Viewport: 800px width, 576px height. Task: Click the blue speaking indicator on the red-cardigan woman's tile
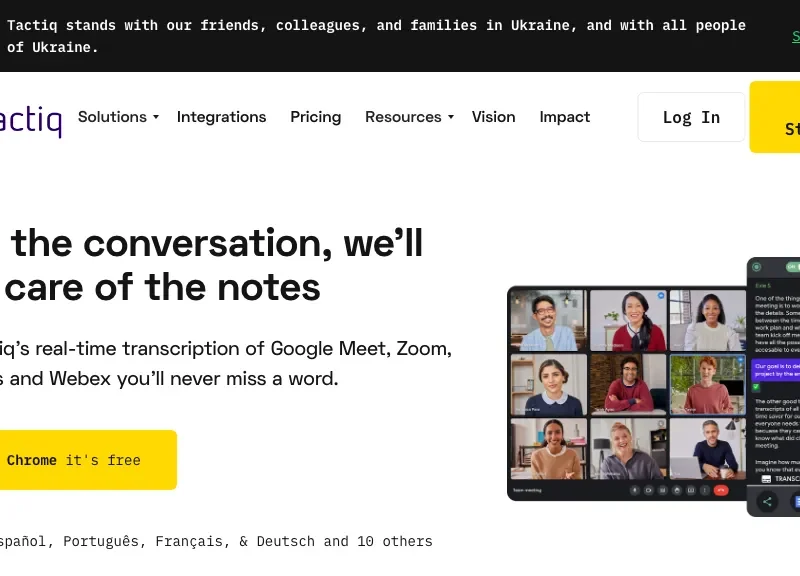pos(661,295)
